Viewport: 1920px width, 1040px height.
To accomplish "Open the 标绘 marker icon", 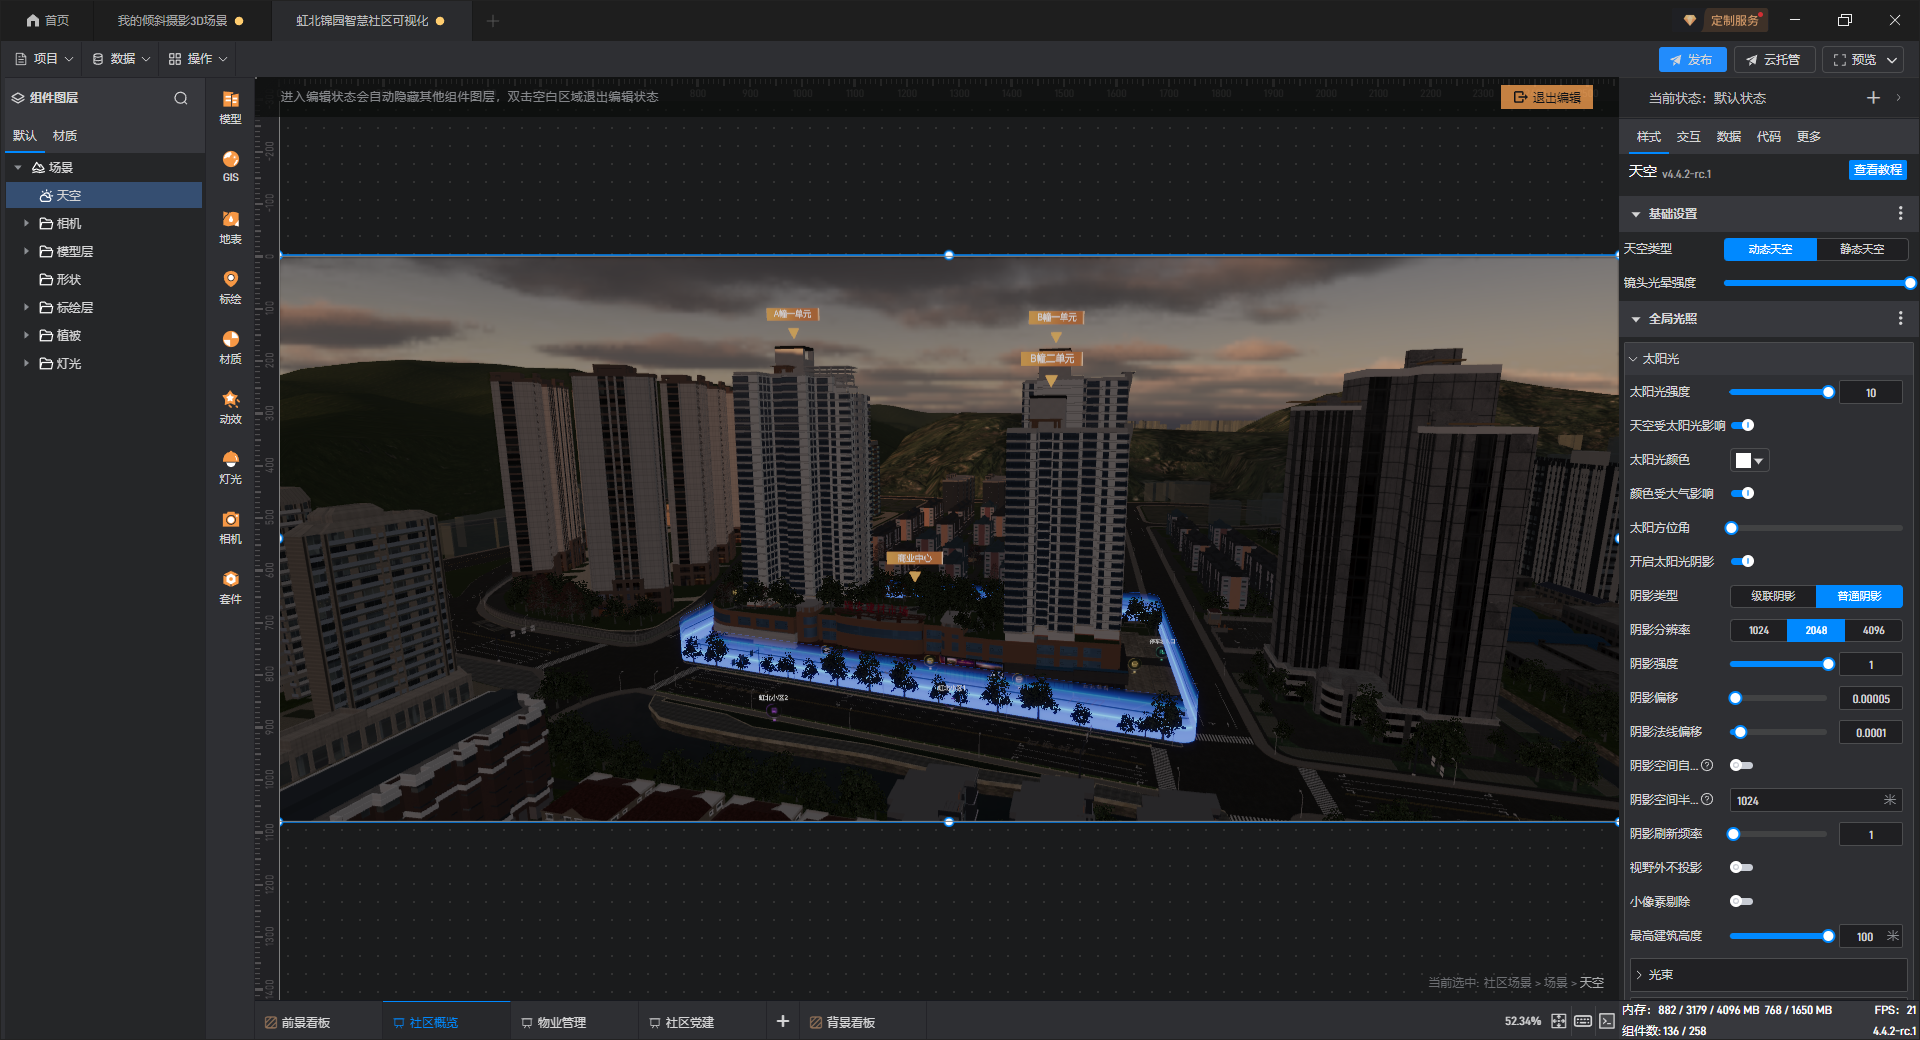I will pyautogui.click(x=230, y=287).
